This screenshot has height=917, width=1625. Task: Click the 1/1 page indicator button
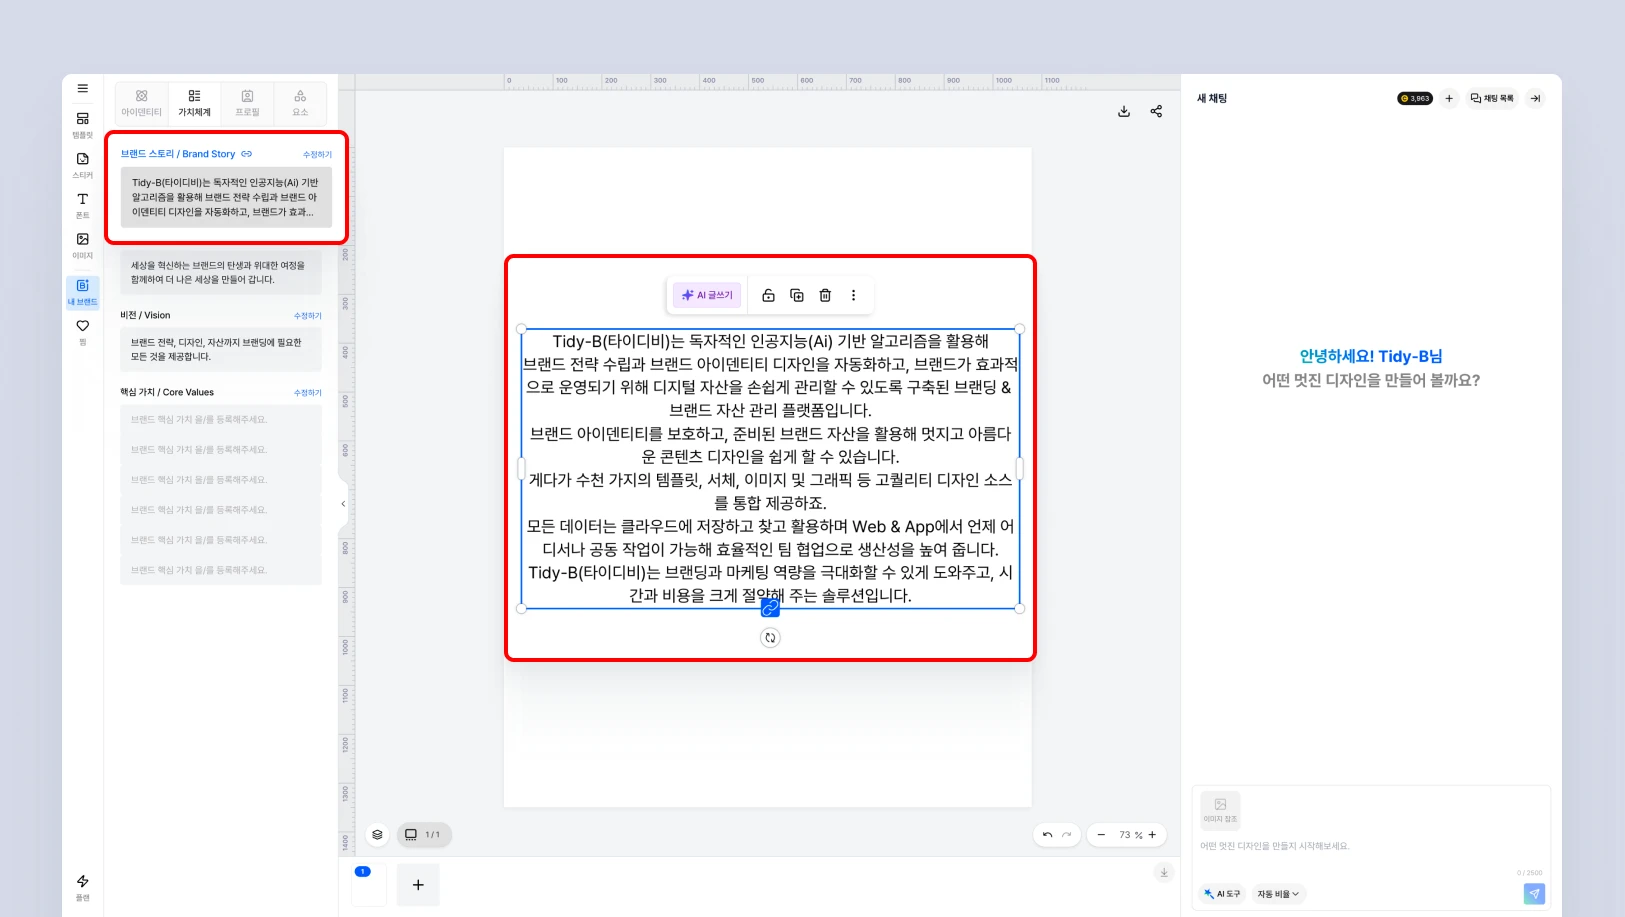coord(424,834)
